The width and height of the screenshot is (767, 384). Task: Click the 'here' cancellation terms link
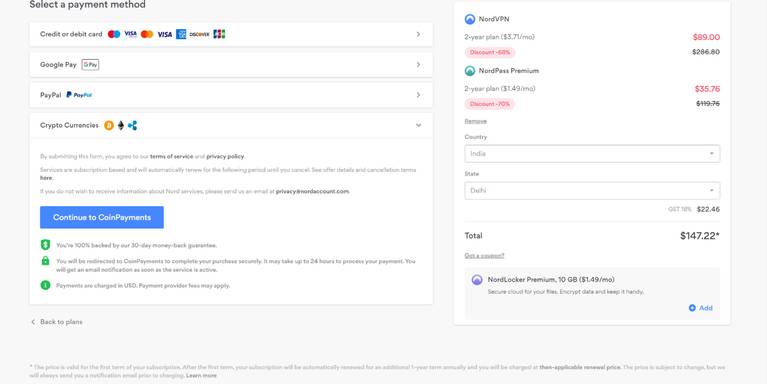point(46,178)
